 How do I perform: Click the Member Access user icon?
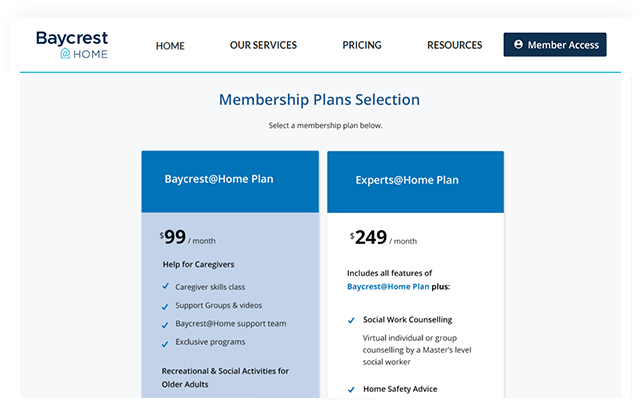(x=518, y=45)
